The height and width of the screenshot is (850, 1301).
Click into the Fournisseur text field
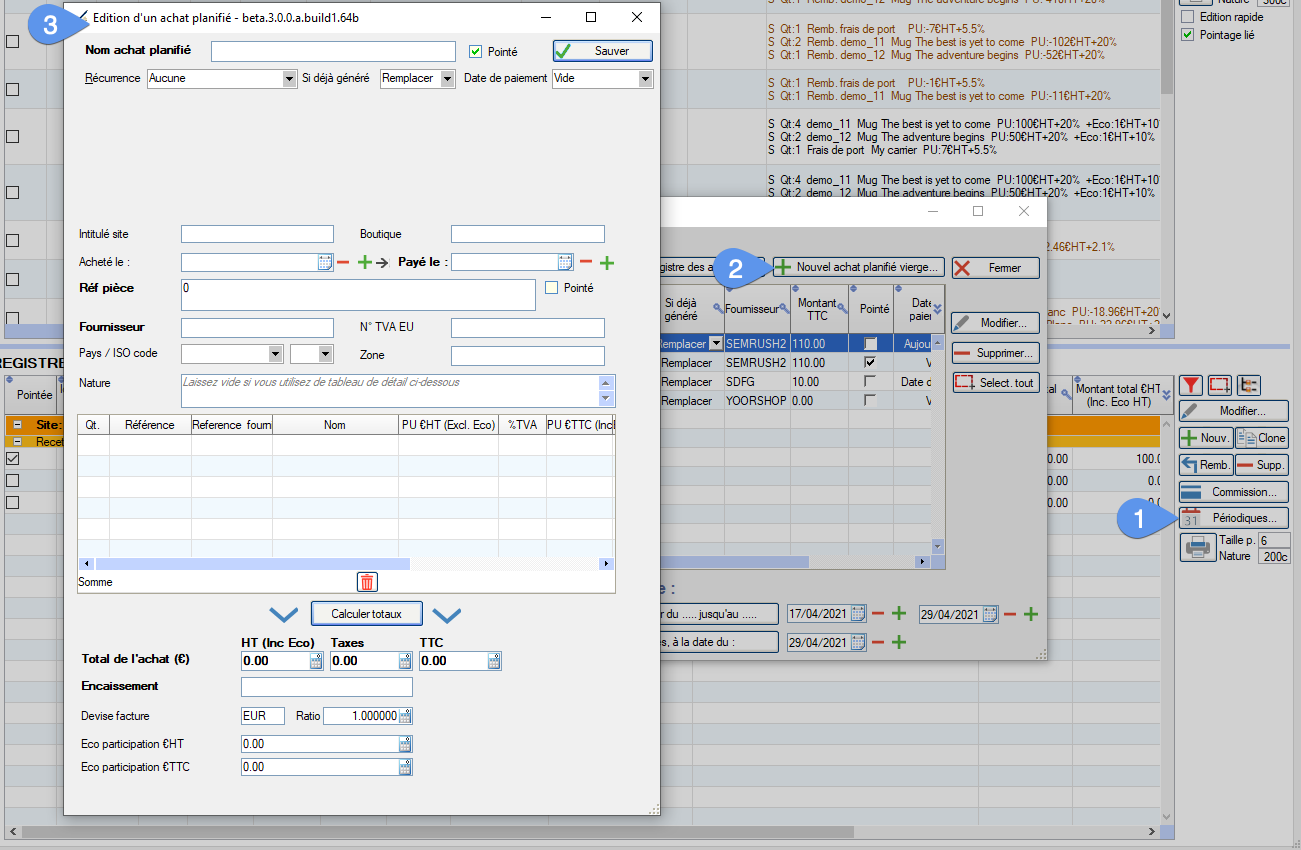click(x=257, y=328)
